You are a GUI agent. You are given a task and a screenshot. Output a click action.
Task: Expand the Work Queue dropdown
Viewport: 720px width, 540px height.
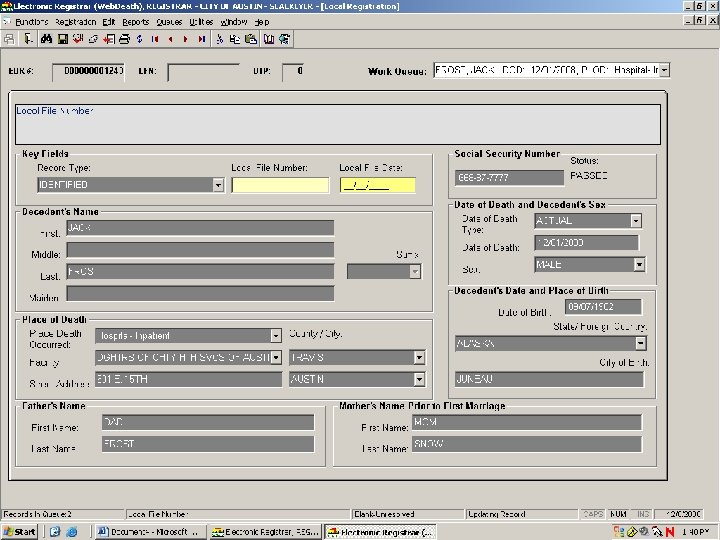pos(664,70)
